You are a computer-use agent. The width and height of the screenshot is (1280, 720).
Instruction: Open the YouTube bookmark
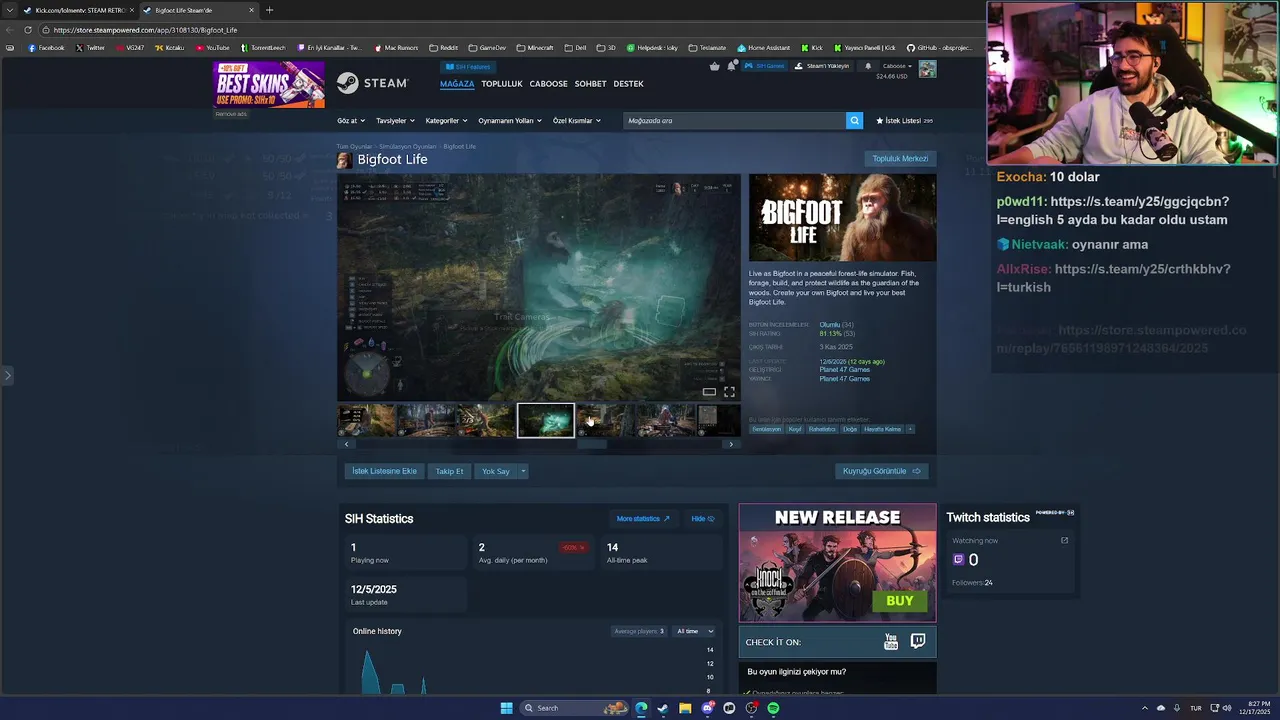click(213, 48)
